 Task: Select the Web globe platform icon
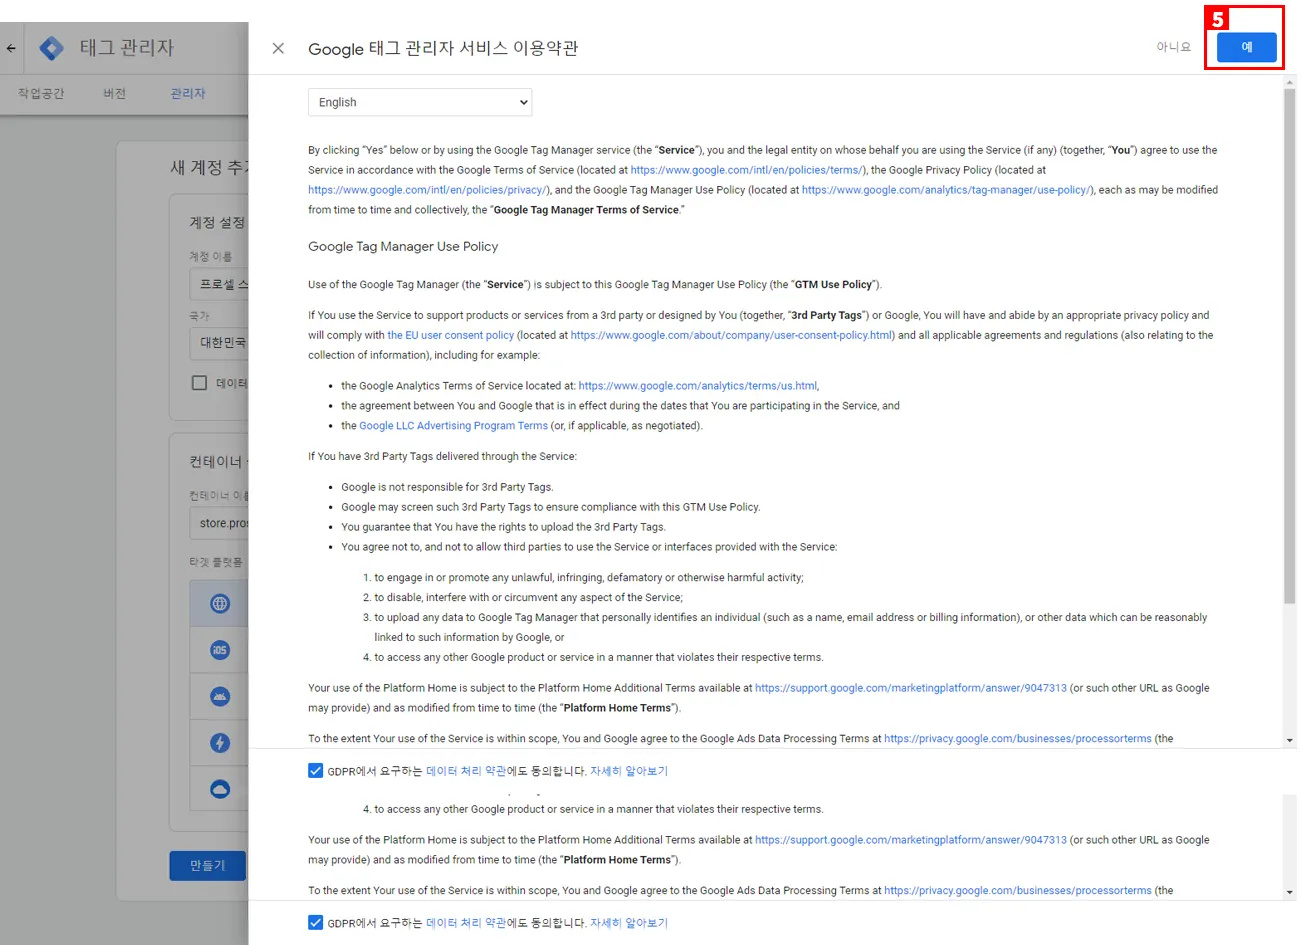coord(220,604)
